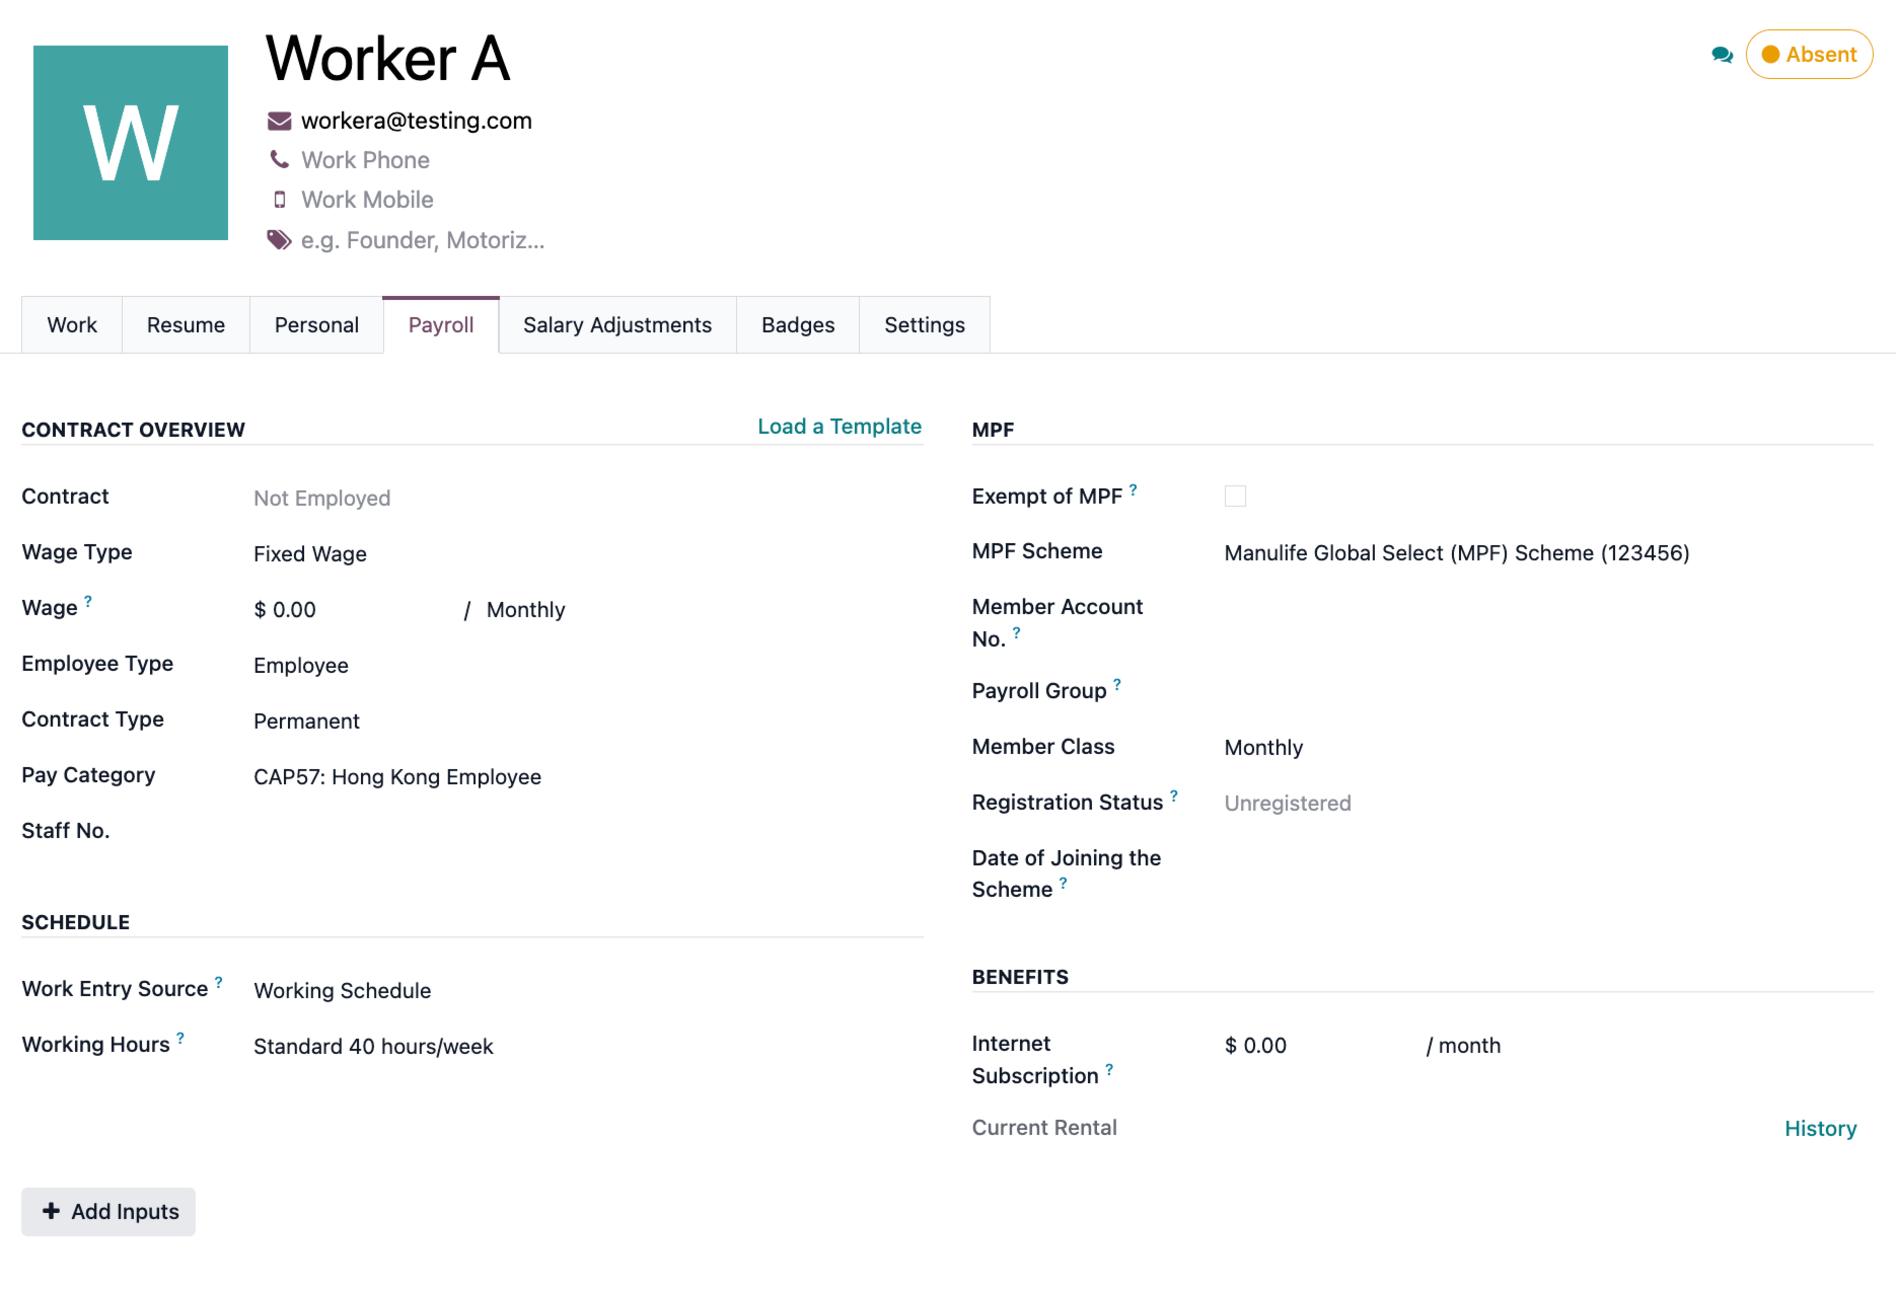Click the Date of Joining Scheme help icon

1063,884
